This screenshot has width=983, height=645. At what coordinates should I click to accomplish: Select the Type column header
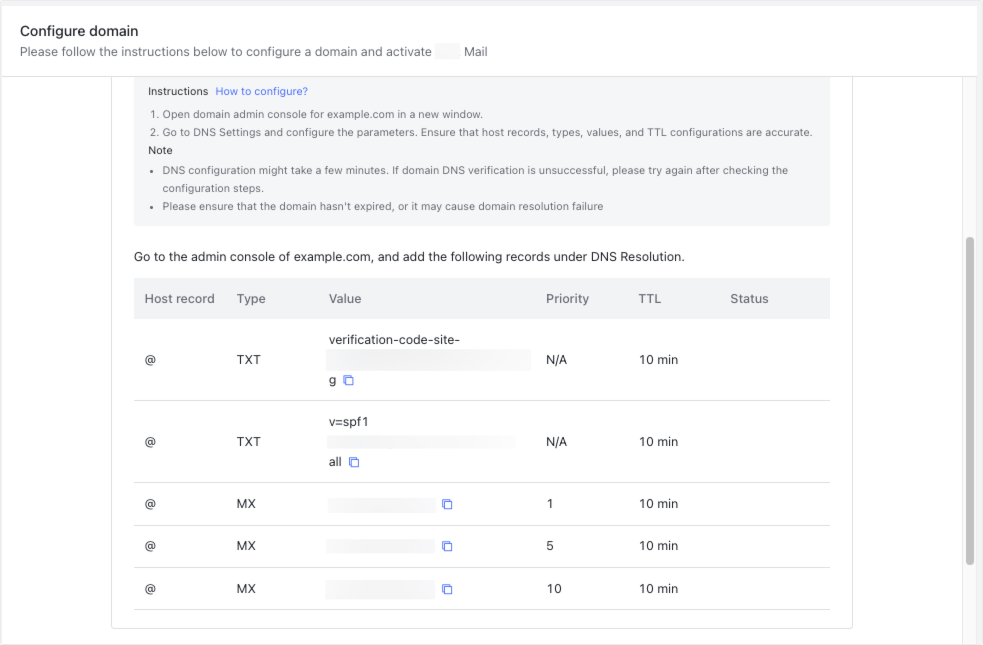coord(251,298)
